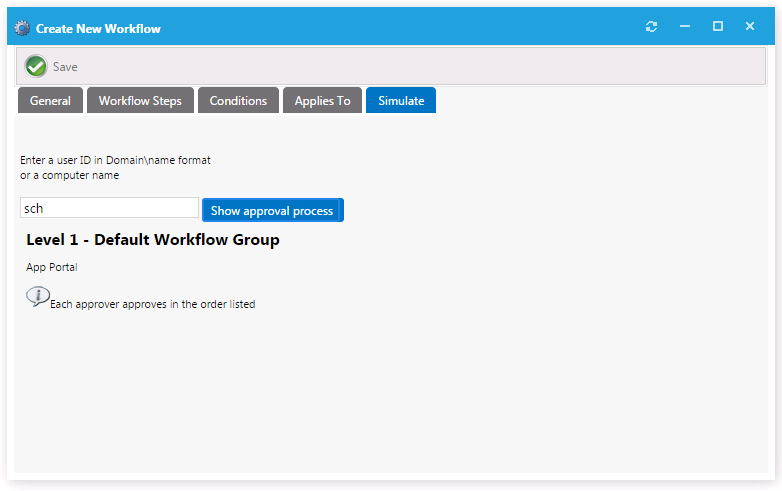Open the General tab
The image size is (782, 491).
coord(50,101)
